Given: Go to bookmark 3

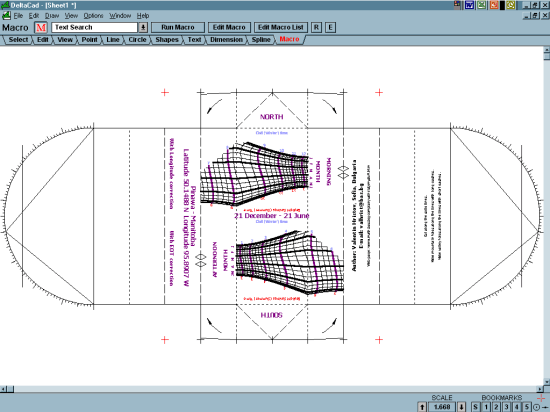Looking at the screenshot, I should pos(507,407).
